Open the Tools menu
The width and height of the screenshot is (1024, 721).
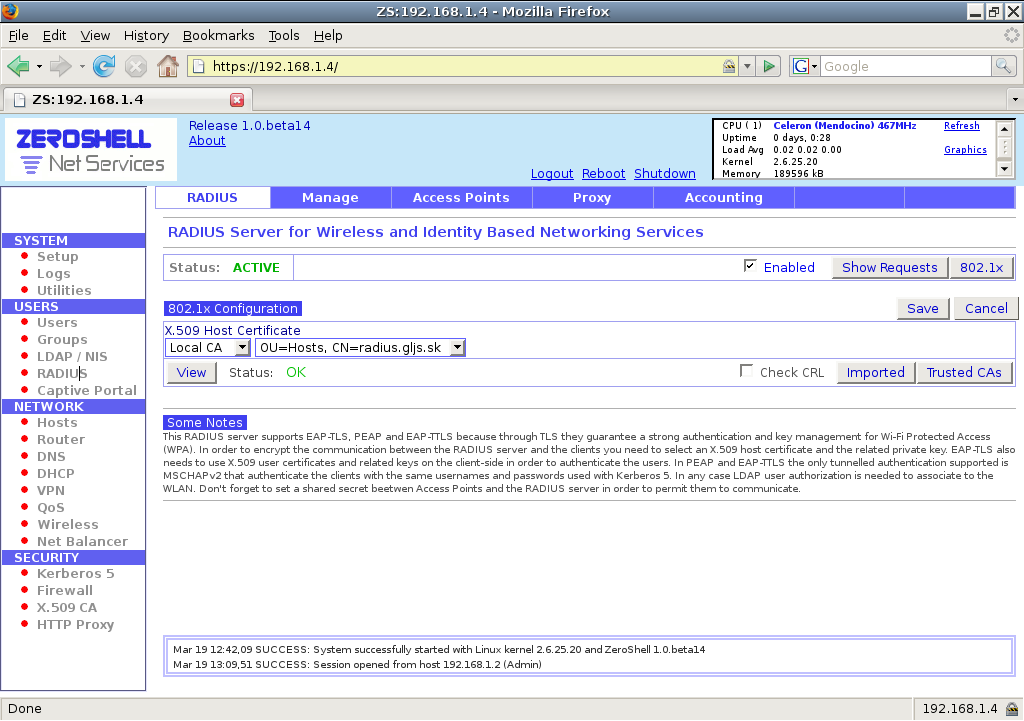point(283,35)
